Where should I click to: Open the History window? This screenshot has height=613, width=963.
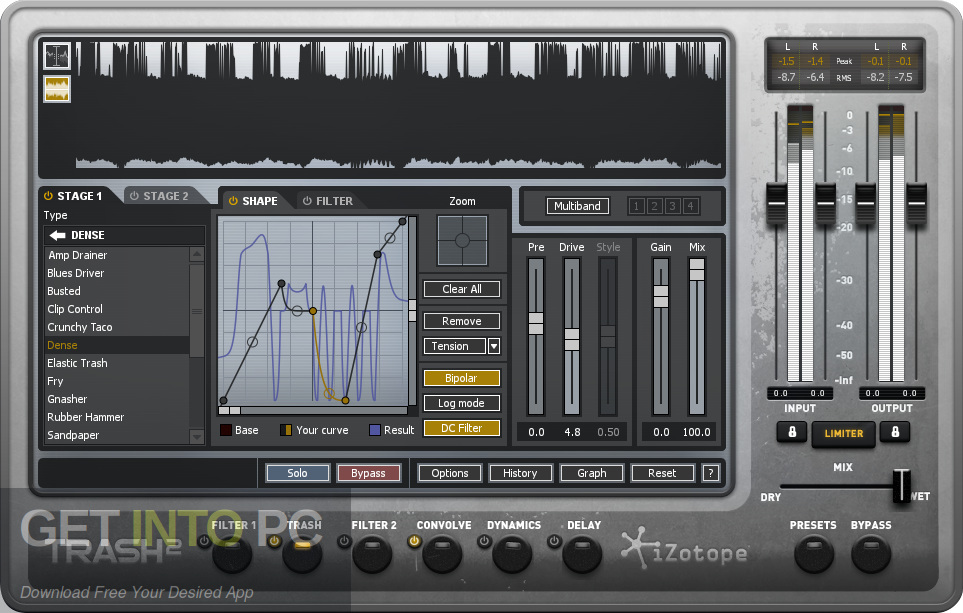point(520,473)
